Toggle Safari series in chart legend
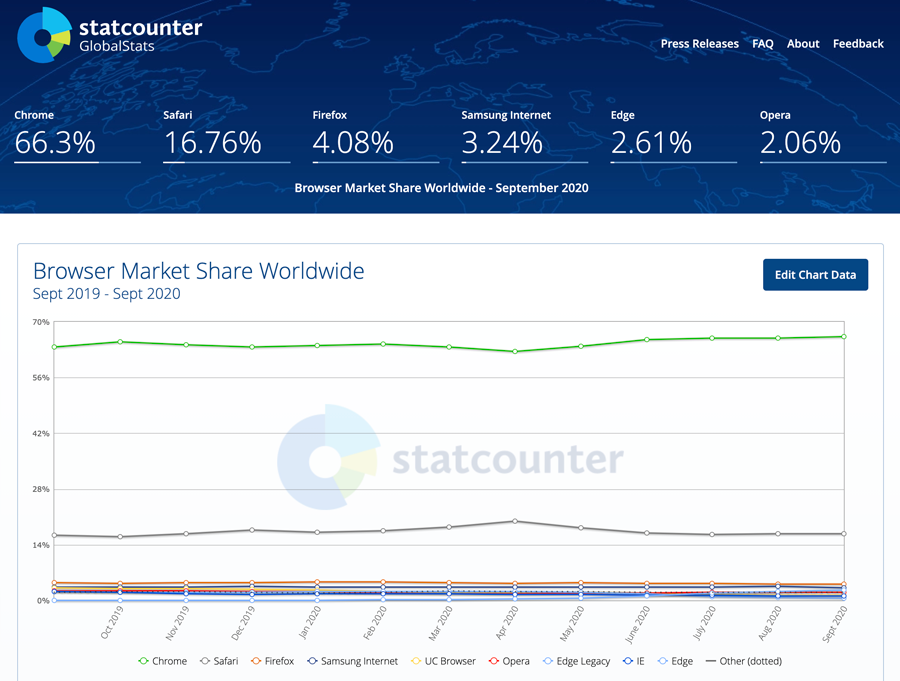Screen dimensions: 900x681 pyautogui.click(x=219, y=661)
